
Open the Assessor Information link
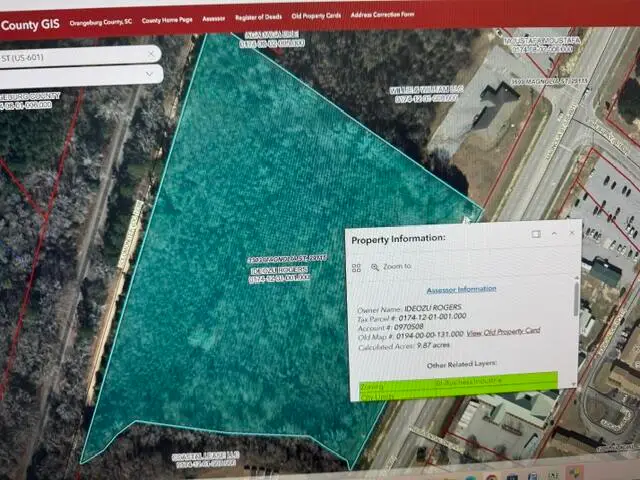tap(461, 289)
